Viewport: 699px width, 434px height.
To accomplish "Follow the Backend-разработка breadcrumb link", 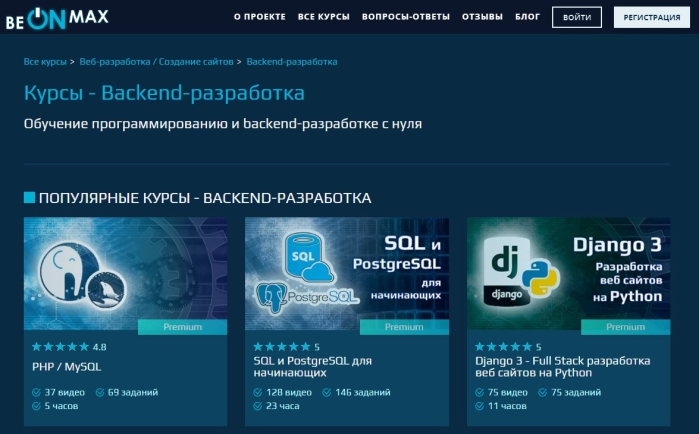I will 292,62.
